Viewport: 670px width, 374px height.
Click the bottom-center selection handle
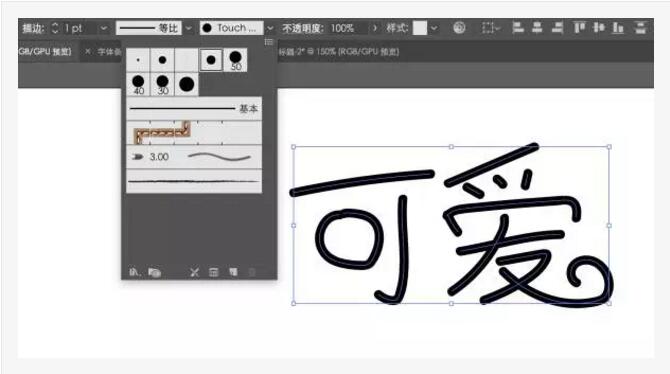coord(451,303)
